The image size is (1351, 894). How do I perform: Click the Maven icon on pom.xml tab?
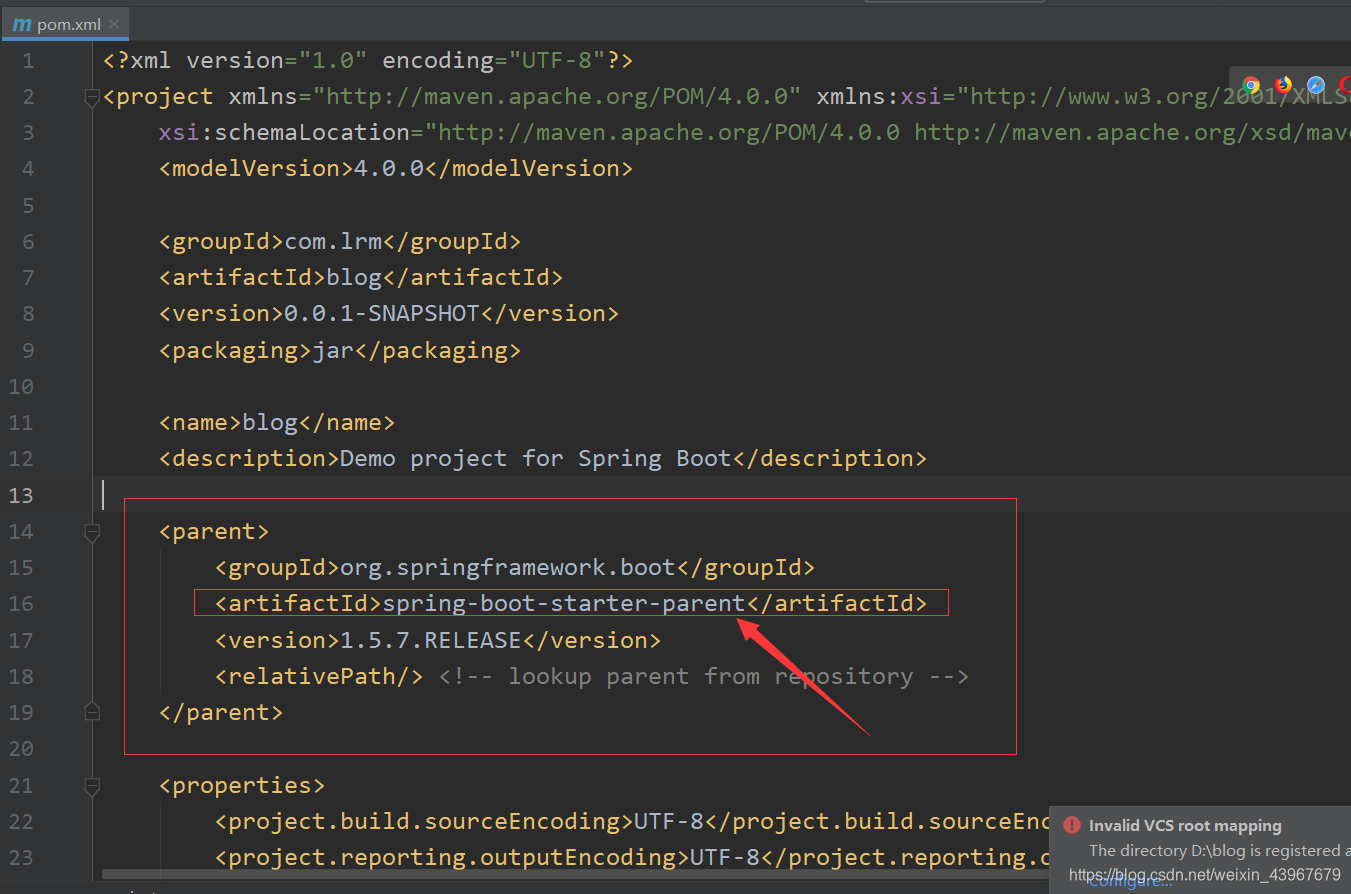coord(22,24)
